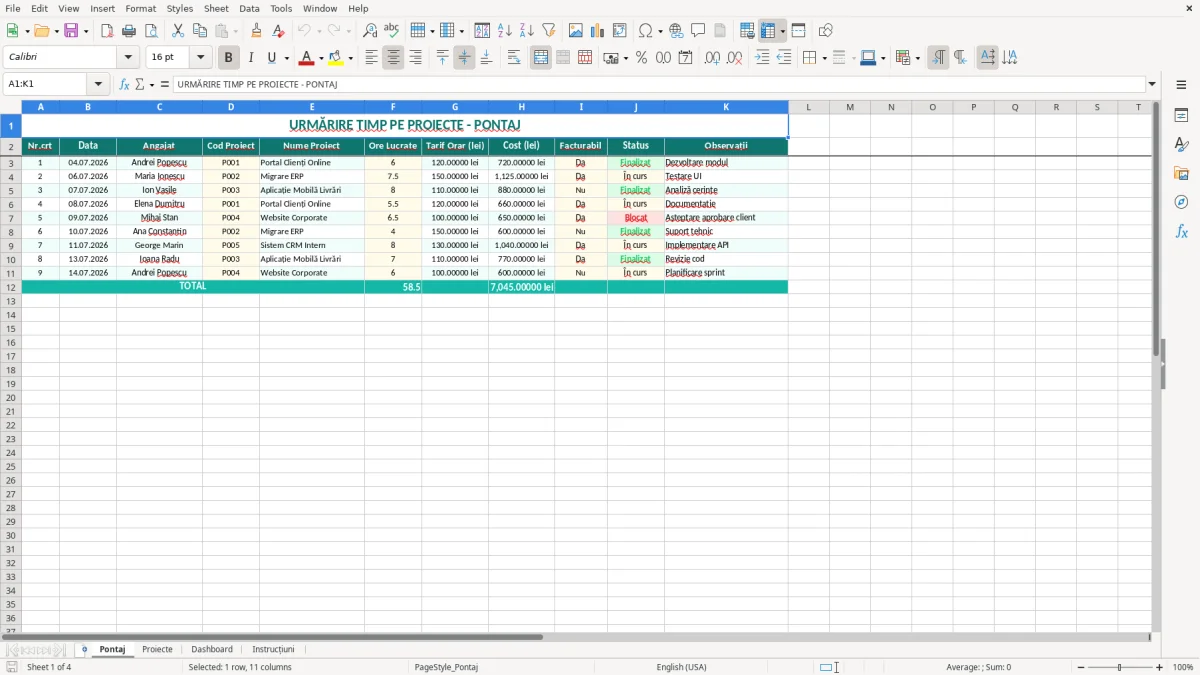The width and height of the screenshot is (1200, 675).
Task: Export directly as PDF
Action: [x=107, y=31]
